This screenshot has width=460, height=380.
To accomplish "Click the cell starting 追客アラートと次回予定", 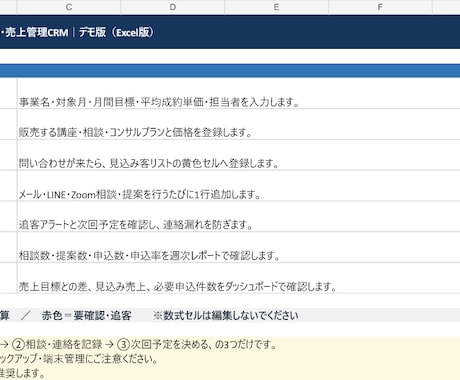I will click(x=239, y=217).
